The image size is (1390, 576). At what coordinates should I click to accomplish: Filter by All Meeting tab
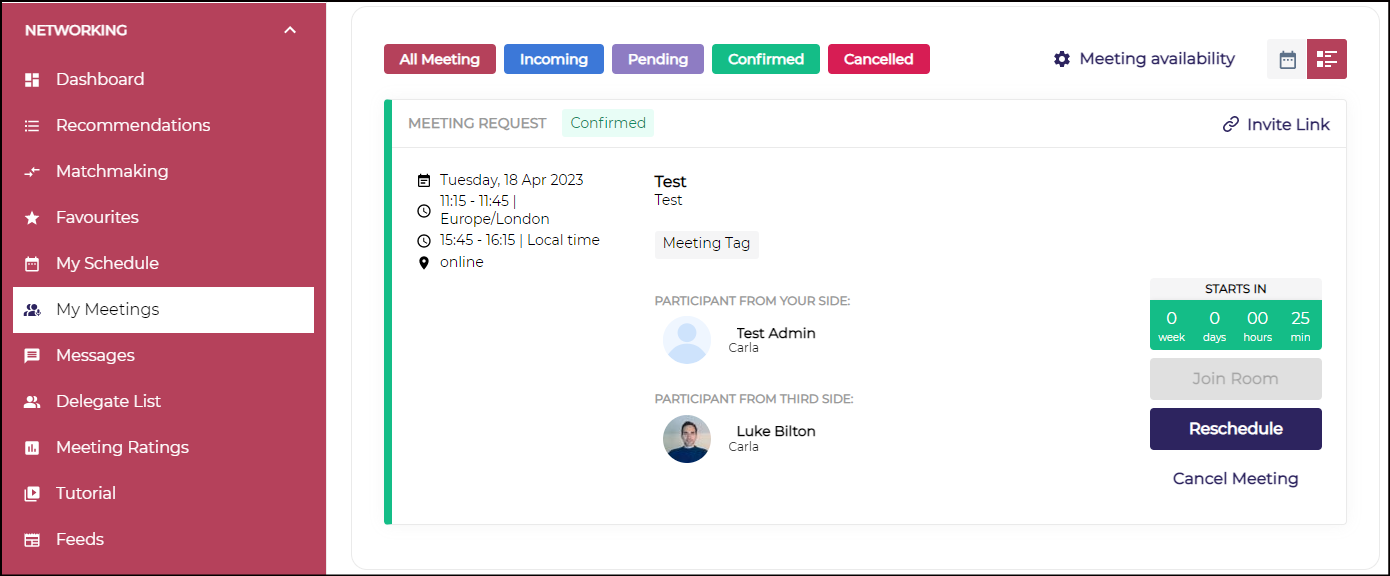click(x=440, y=59)
